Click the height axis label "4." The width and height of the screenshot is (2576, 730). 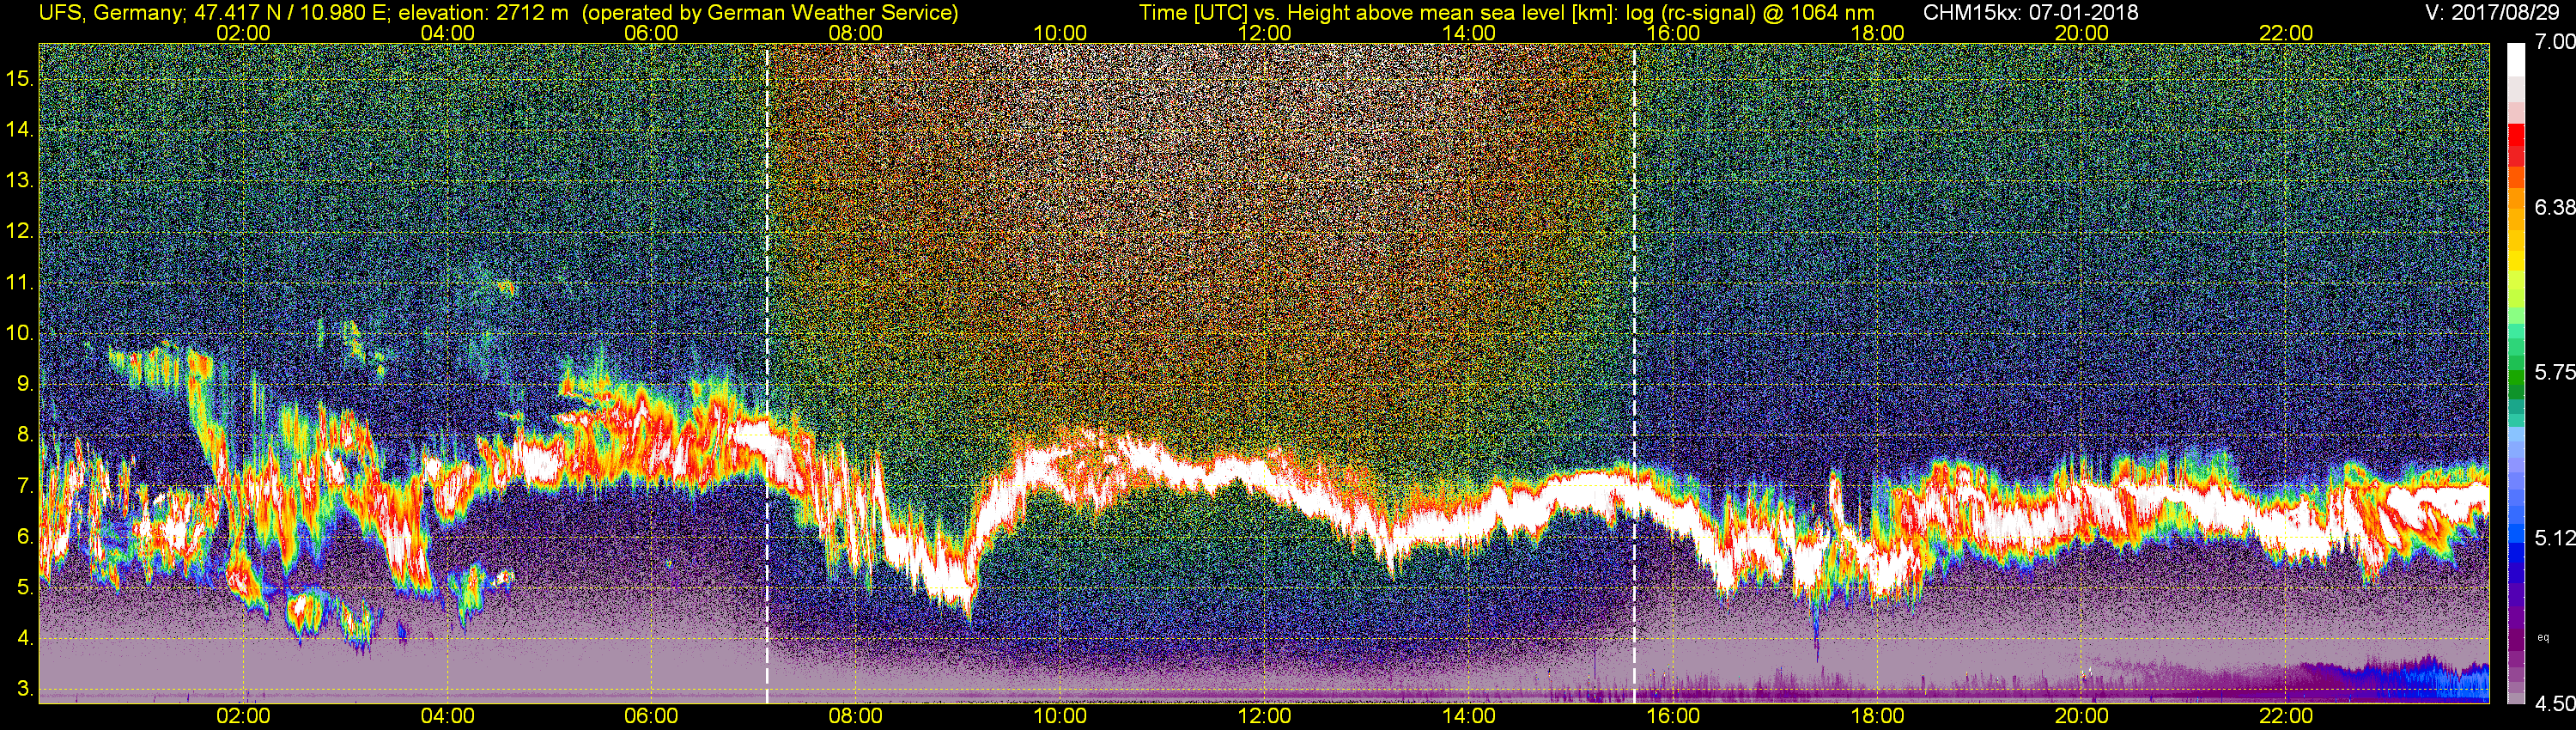pyautogui.click(x=25, y=638)
